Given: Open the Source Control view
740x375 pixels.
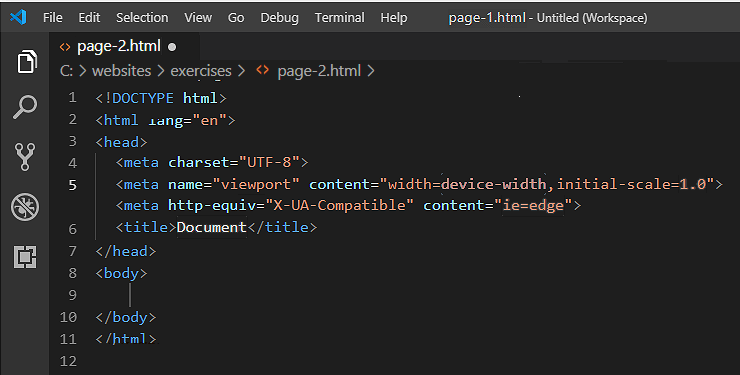Looking at the screenshot, I should [25, 157].
